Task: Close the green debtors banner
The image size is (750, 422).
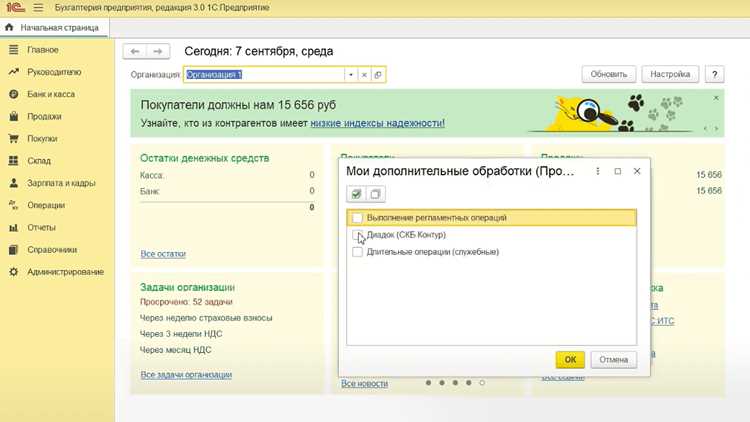Action: click(716, 98)
